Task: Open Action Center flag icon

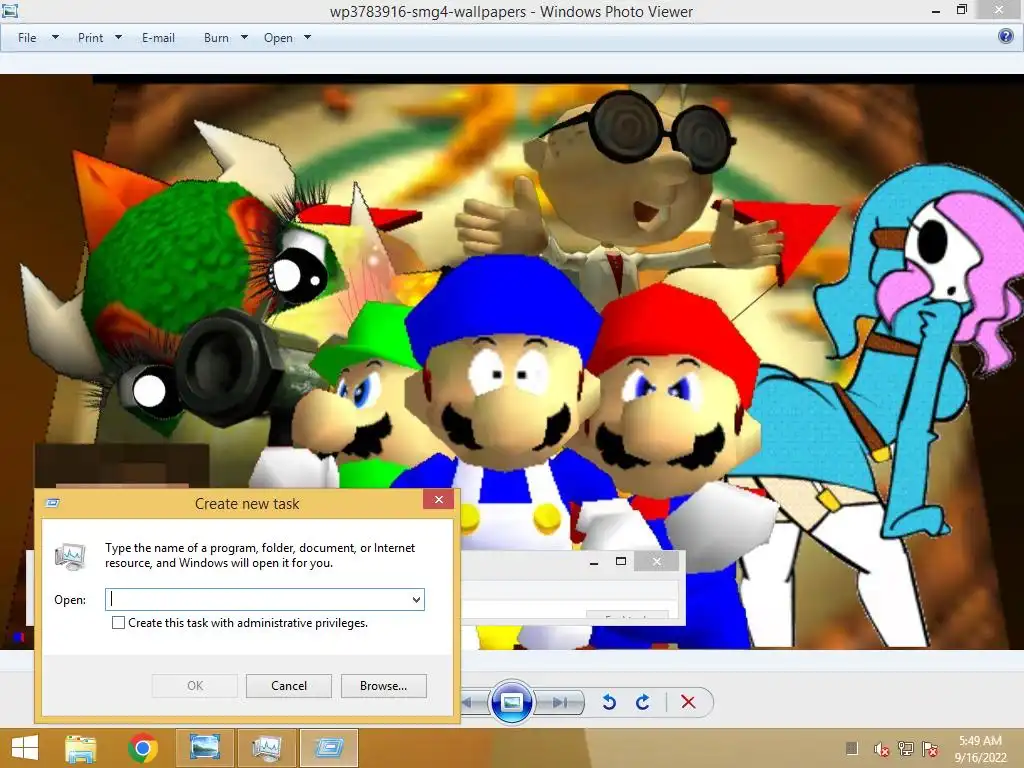Action: [x=930, y=749]
